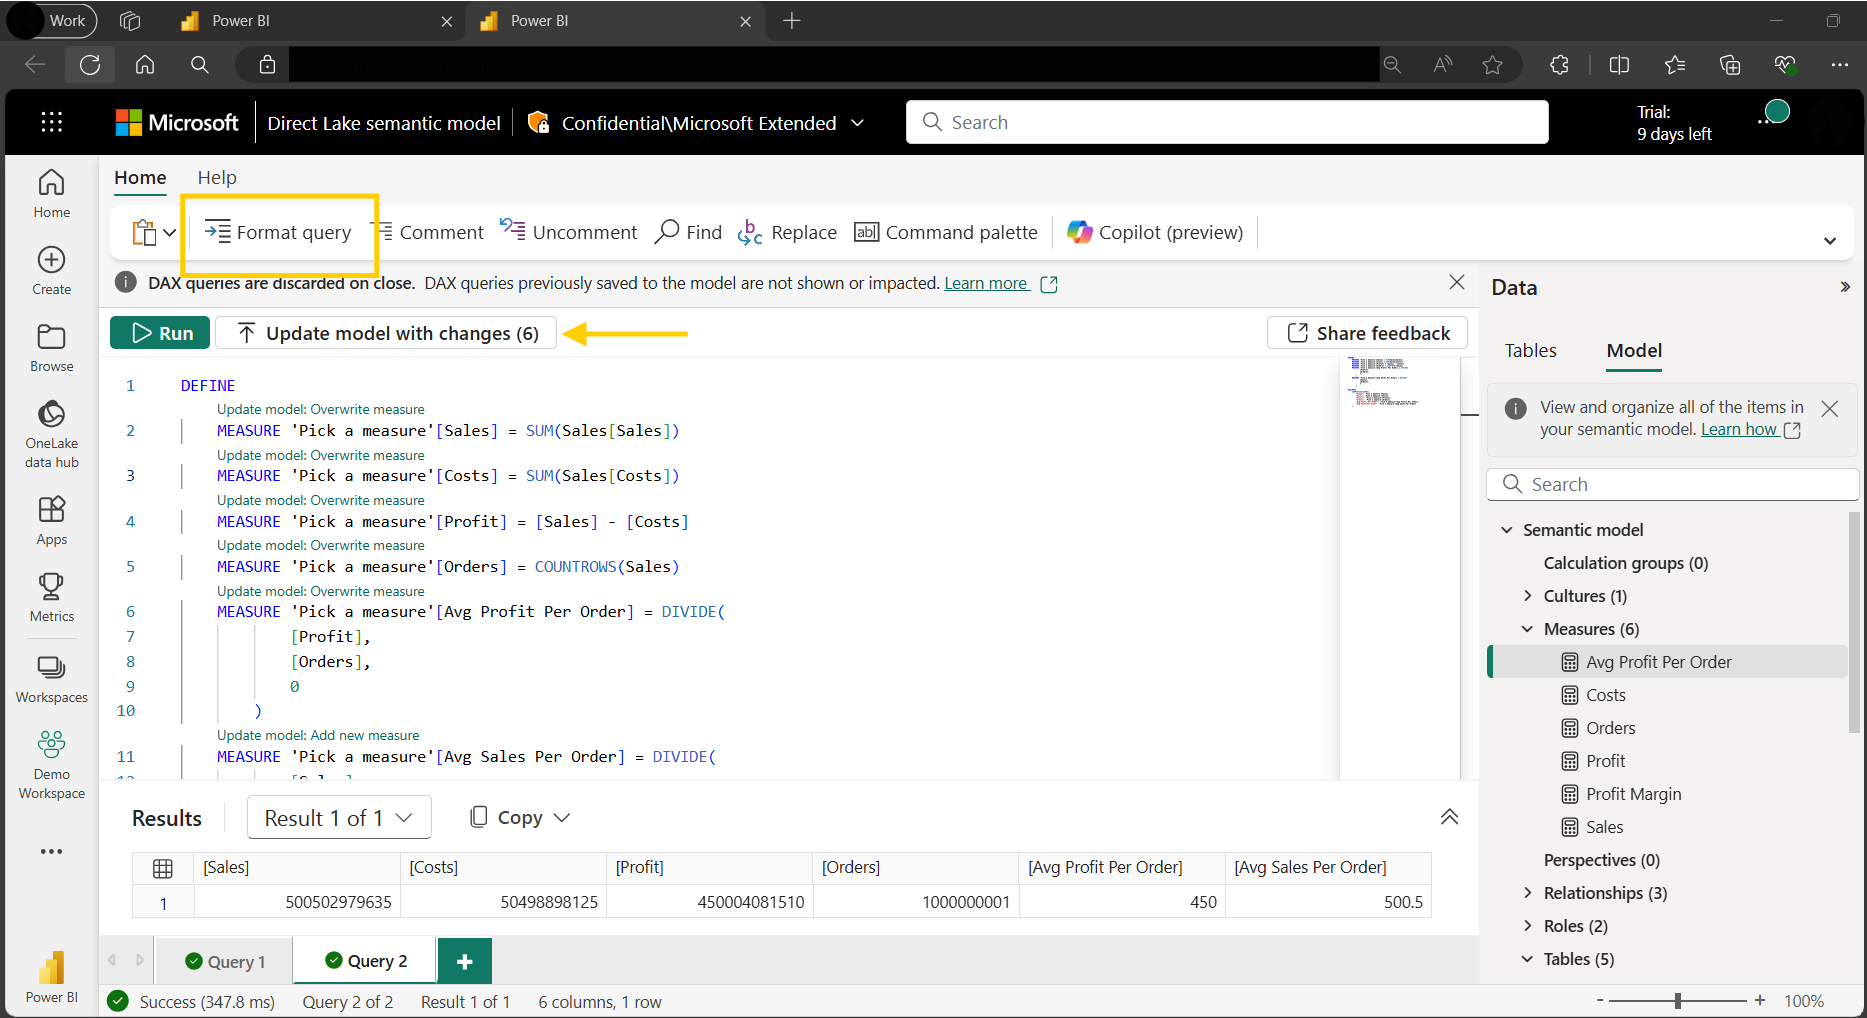Open OneLake data hub in sidebar
Screen dimensions: 1867x1018
coord(52,435)
